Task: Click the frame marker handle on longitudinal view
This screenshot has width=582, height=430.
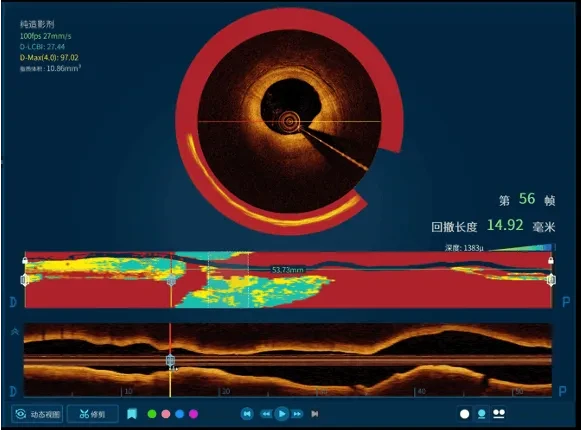Action: point(170,361)
